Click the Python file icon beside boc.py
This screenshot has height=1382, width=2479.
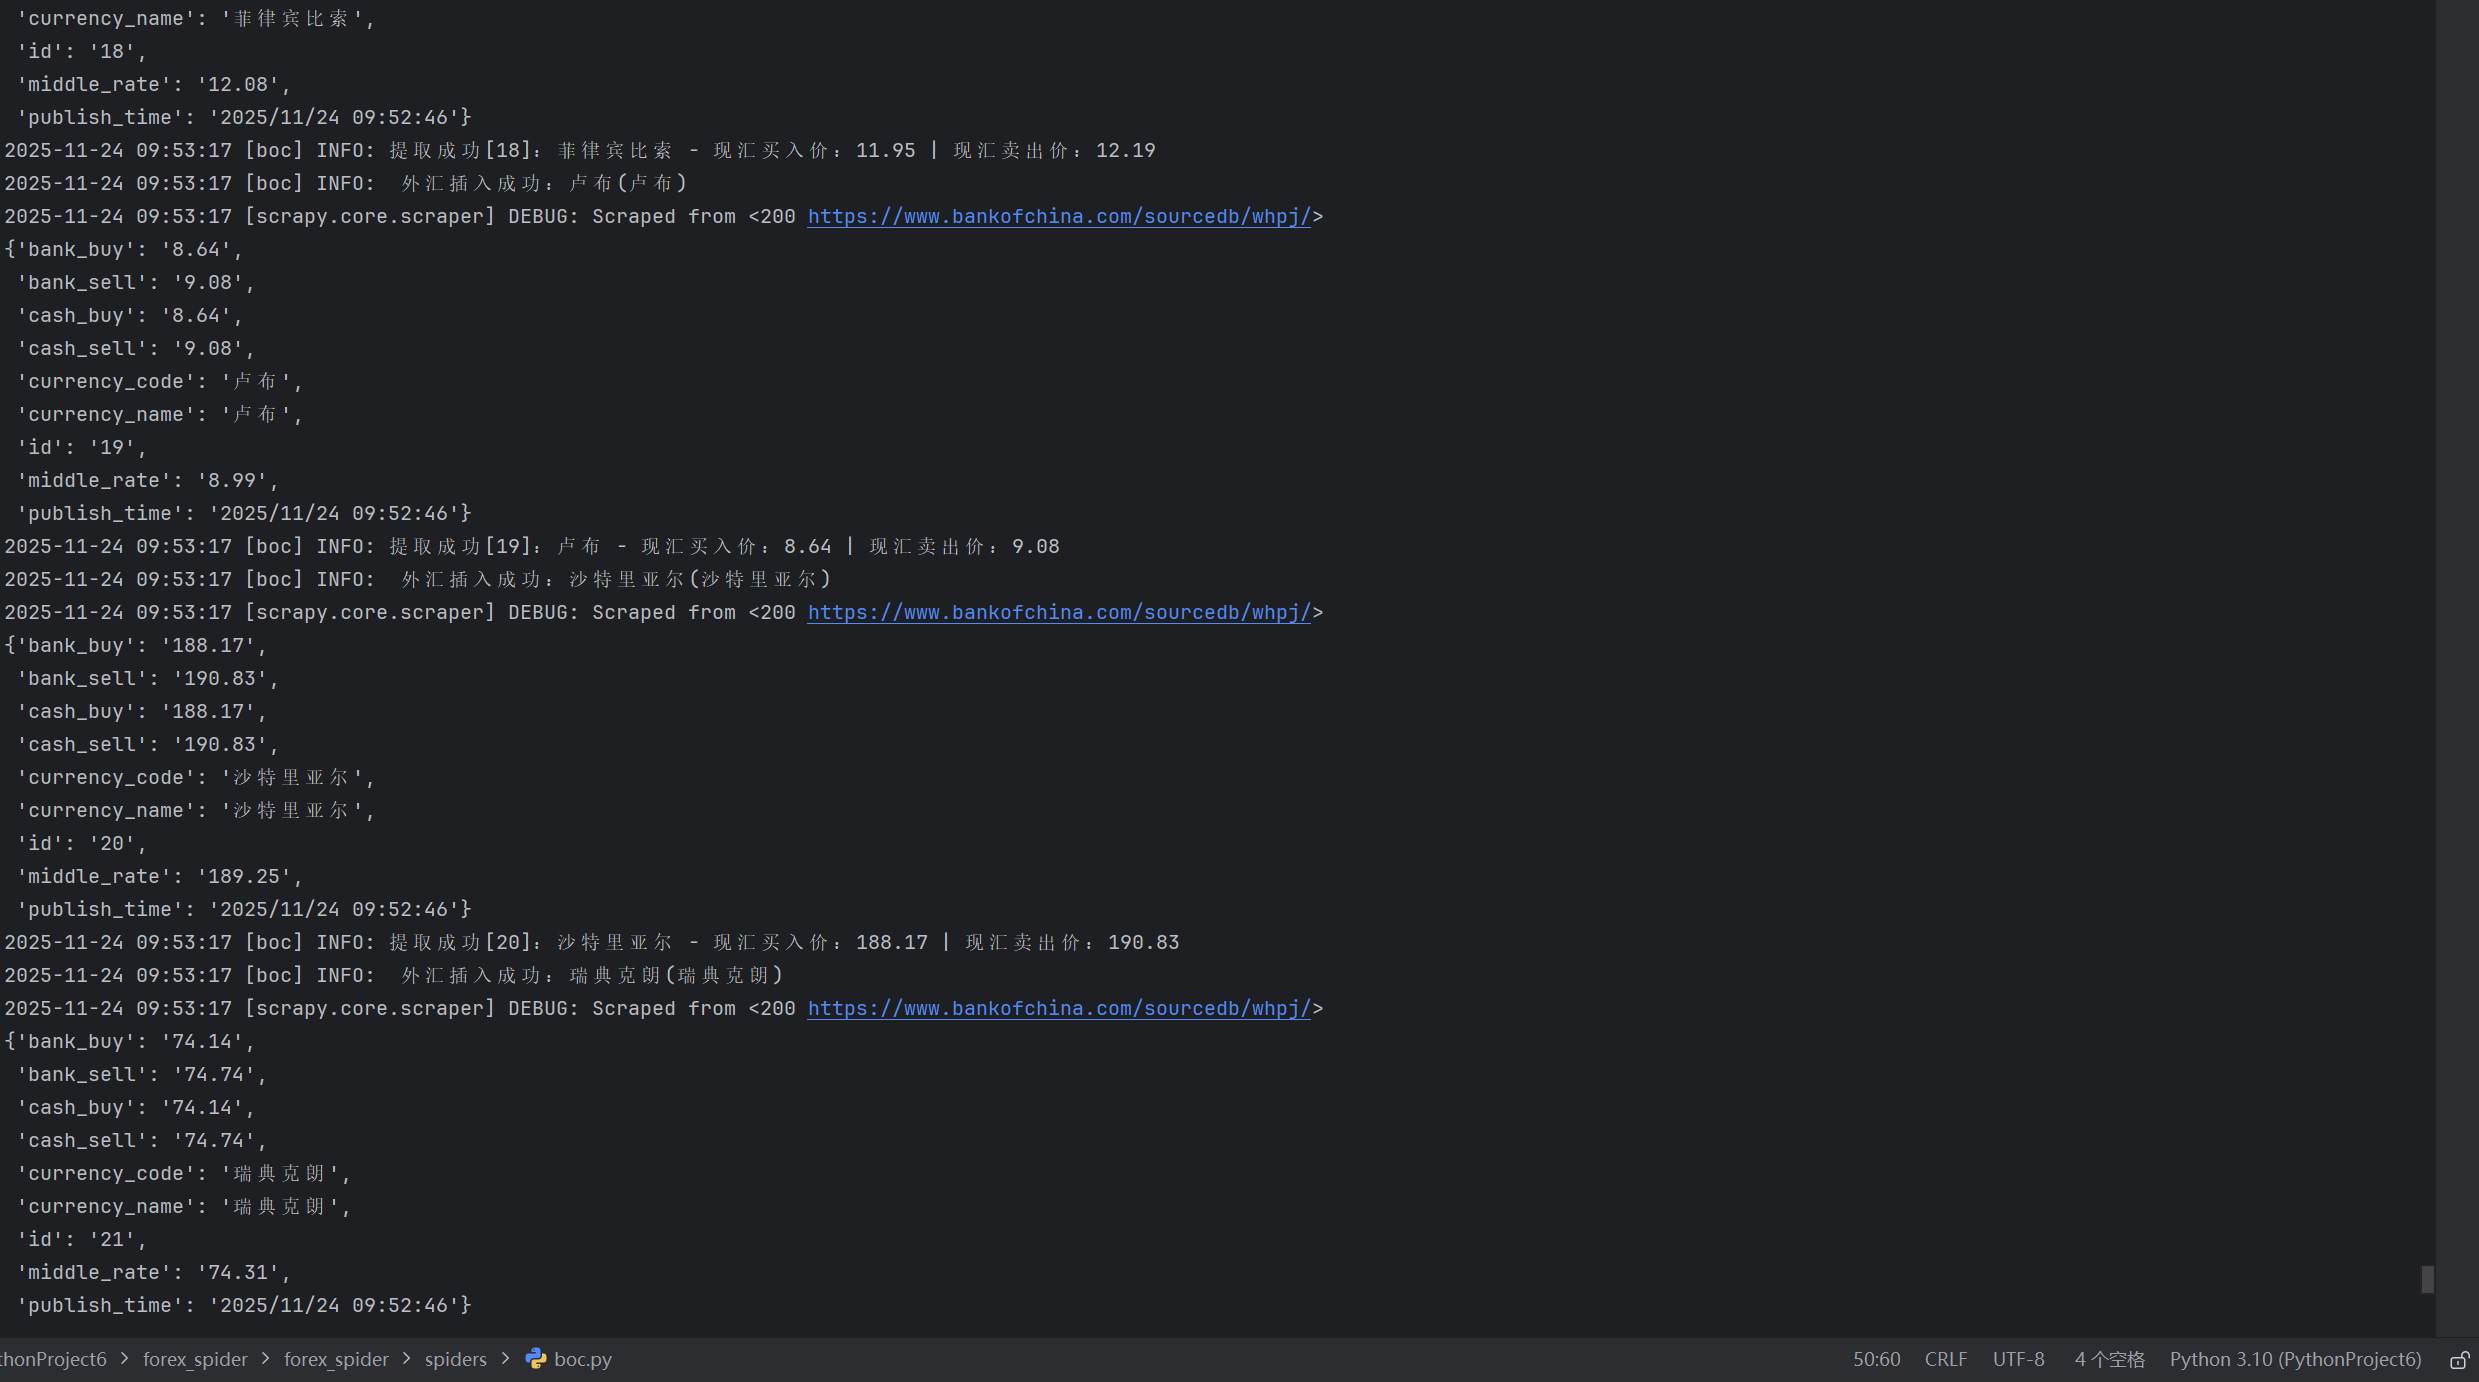pos(536,1359)
